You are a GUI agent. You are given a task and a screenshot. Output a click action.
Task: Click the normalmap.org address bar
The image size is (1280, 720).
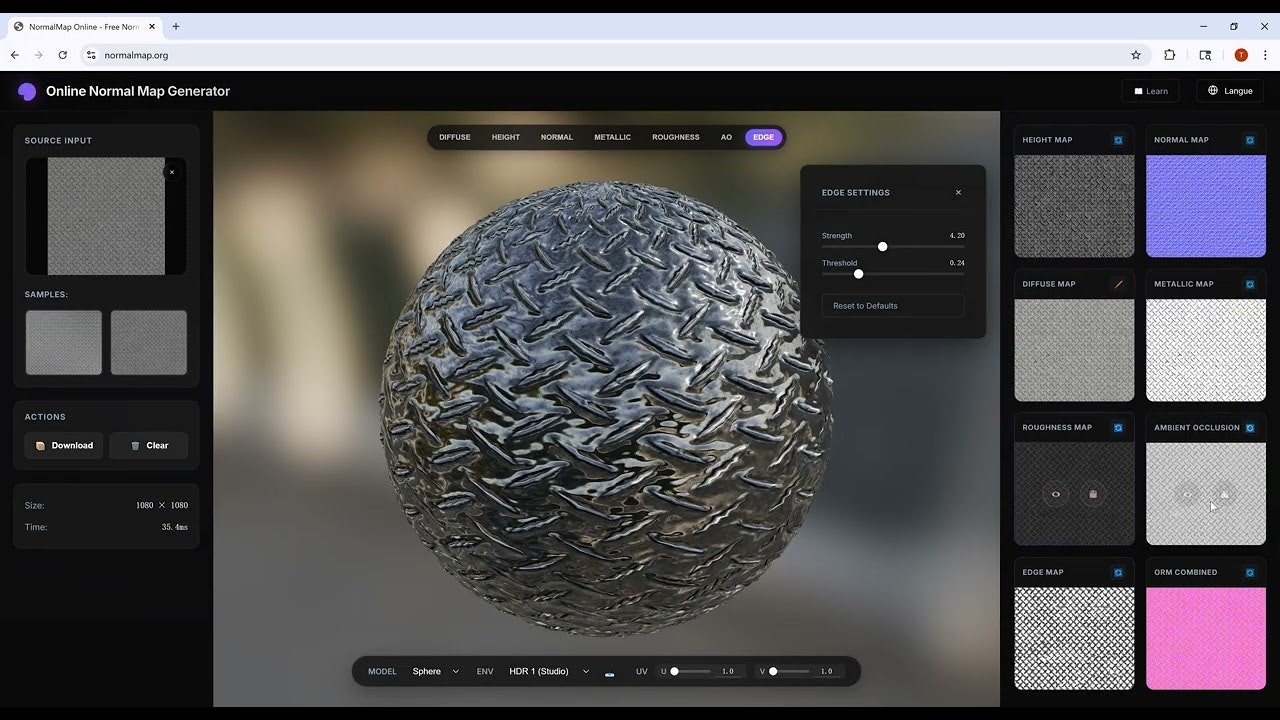pyautogui.click(x=614, y=55)
